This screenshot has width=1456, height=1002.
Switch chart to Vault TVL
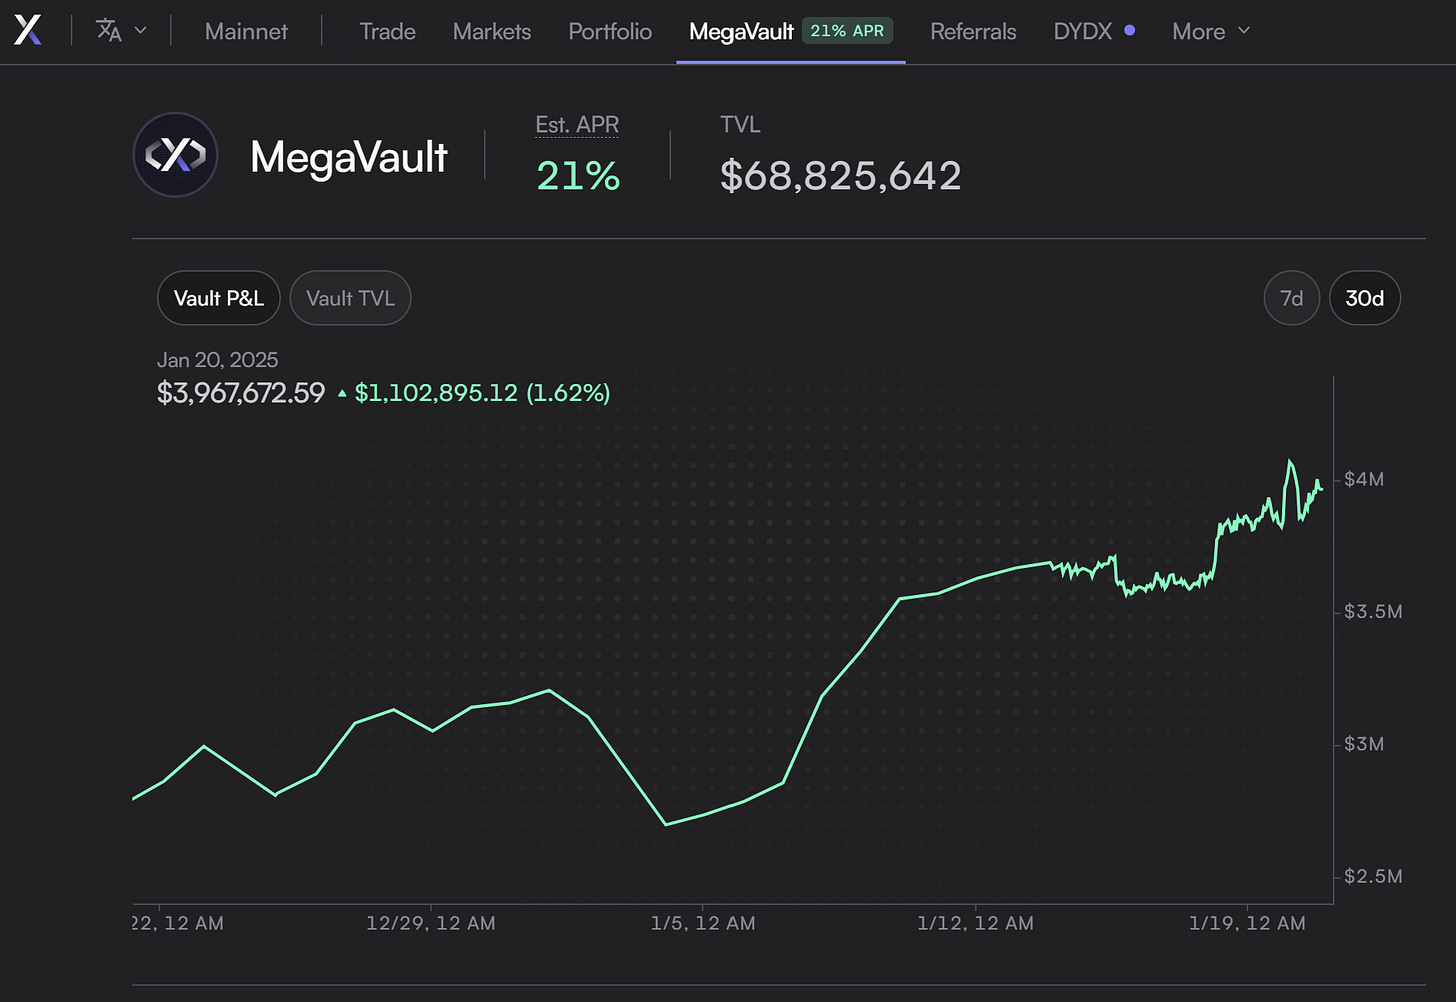coord(350,298)
